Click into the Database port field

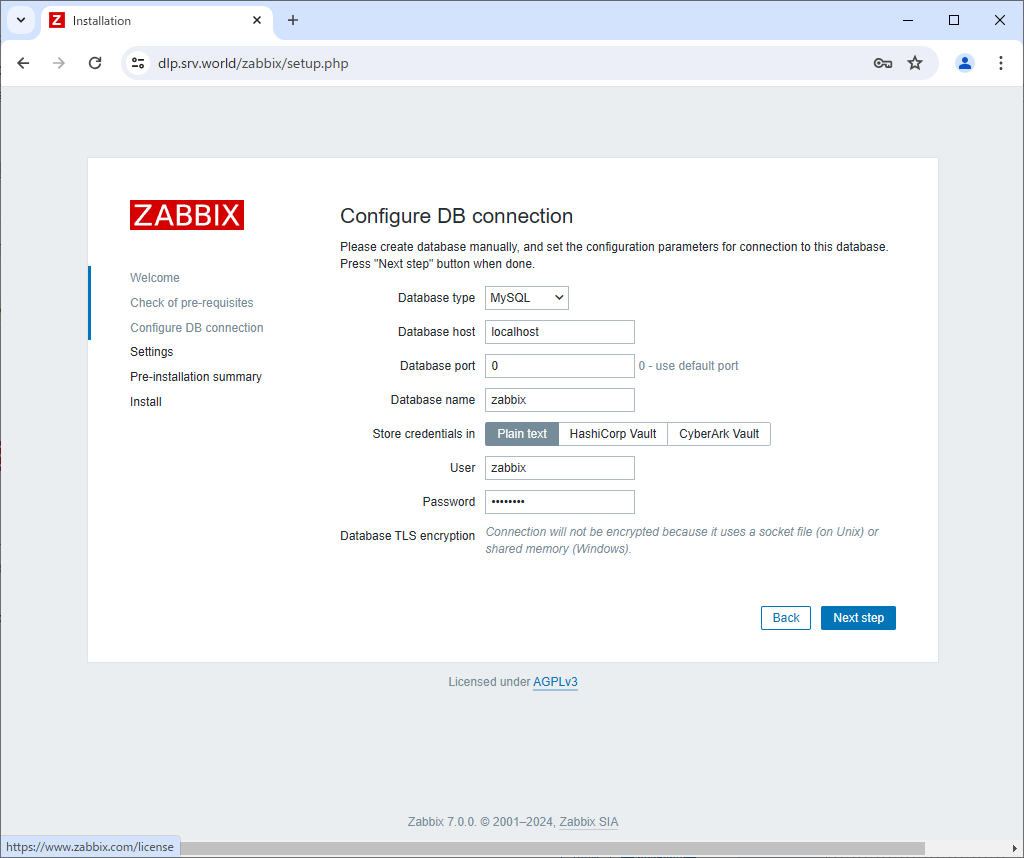pos(560,366)
